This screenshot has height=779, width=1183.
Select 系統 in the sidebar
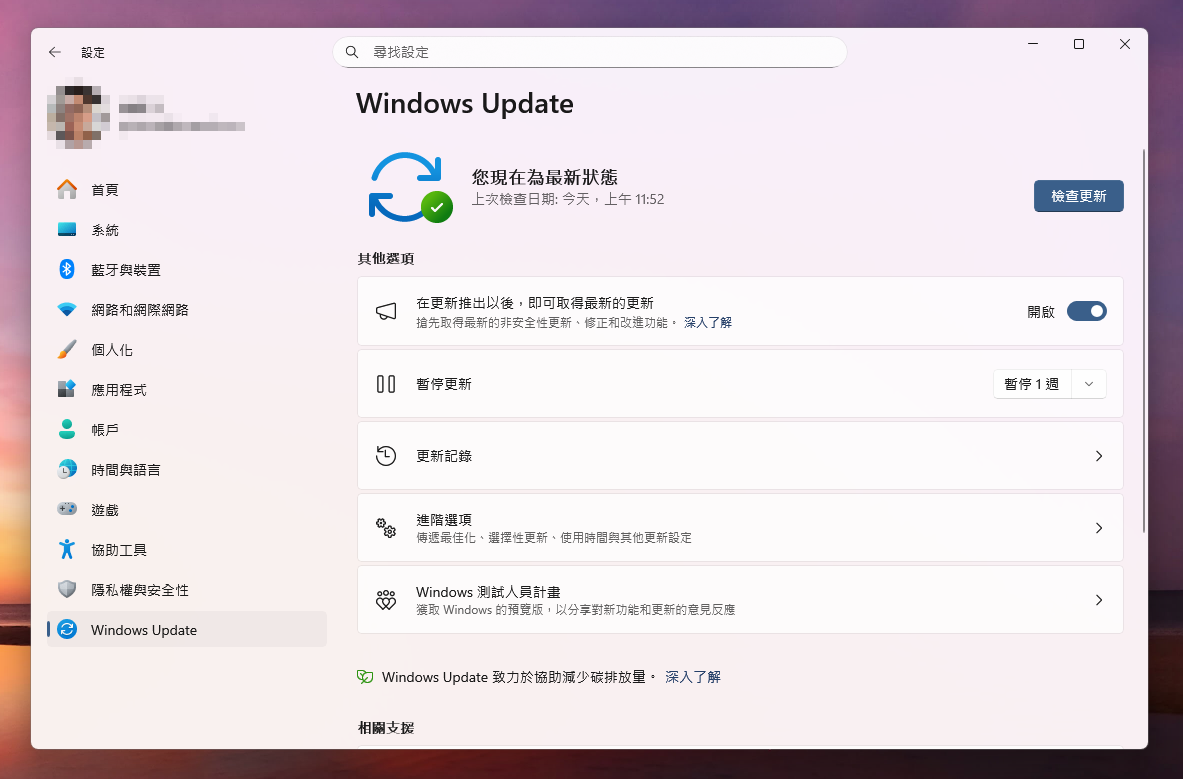click(105, 230)
